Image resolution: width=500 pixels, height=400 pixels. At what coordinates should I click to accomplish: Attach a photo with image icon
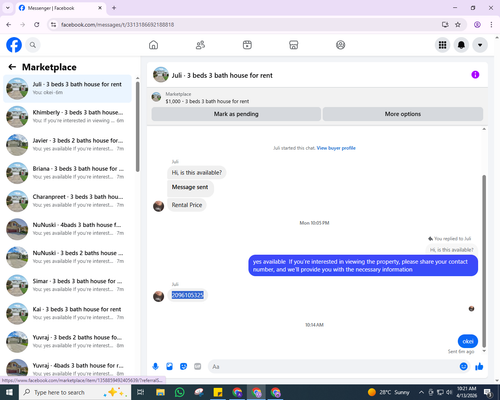click(x=170, y=367)
